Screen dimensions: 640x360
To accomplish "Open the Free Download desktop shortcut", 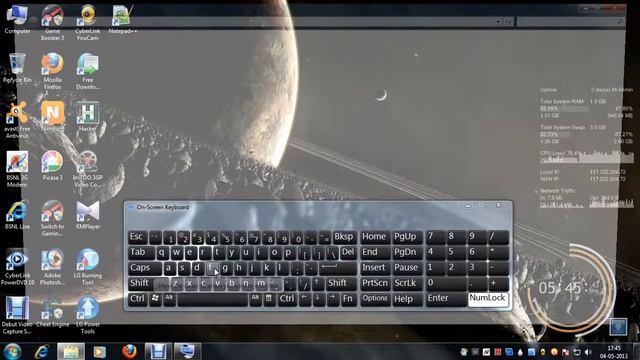I will (x=87, y=71).
